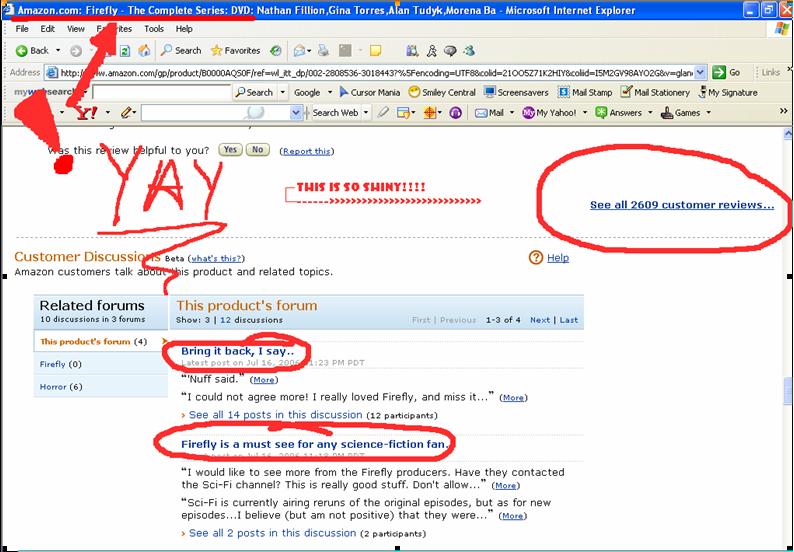Image resolution: width=794 pixels, height=552 pixels.
Task: Expand the My Yahoo! dropdown arrow
Action: click(584, 113)
